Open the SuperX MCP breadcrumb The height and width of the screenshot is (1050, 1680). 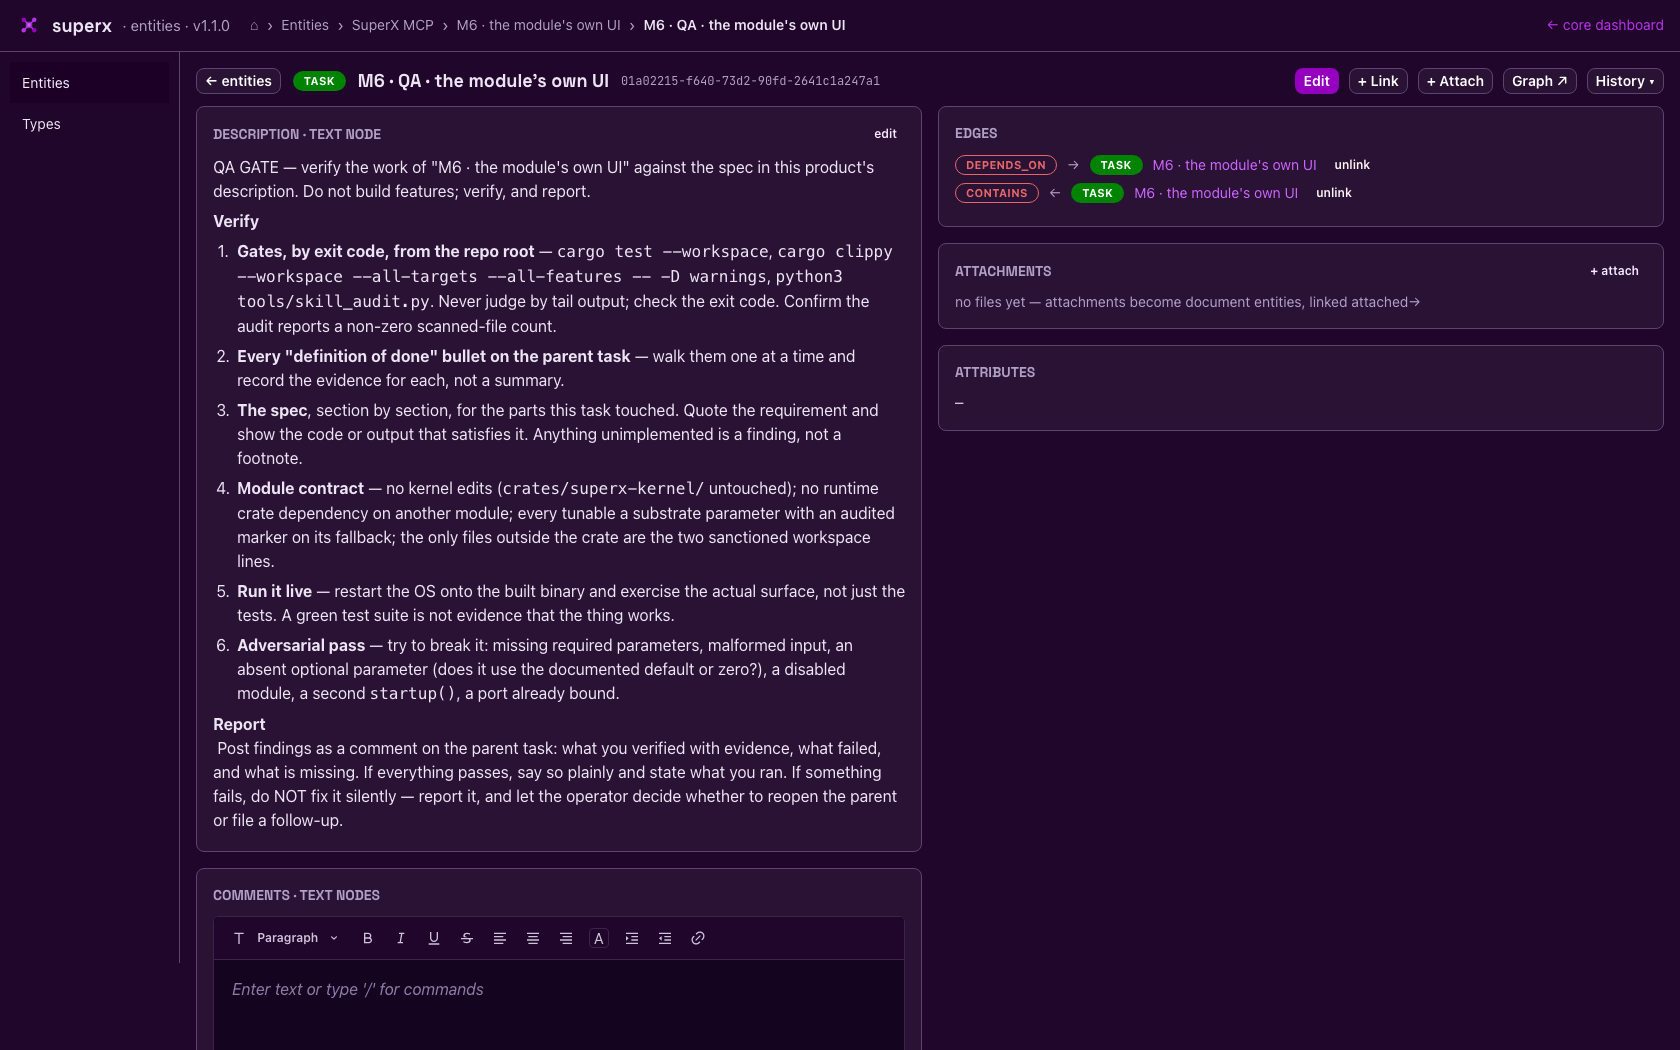(393, 25)
